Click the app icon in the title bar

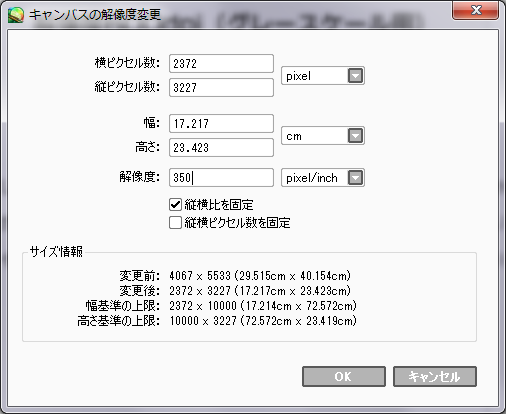[16, 15]
